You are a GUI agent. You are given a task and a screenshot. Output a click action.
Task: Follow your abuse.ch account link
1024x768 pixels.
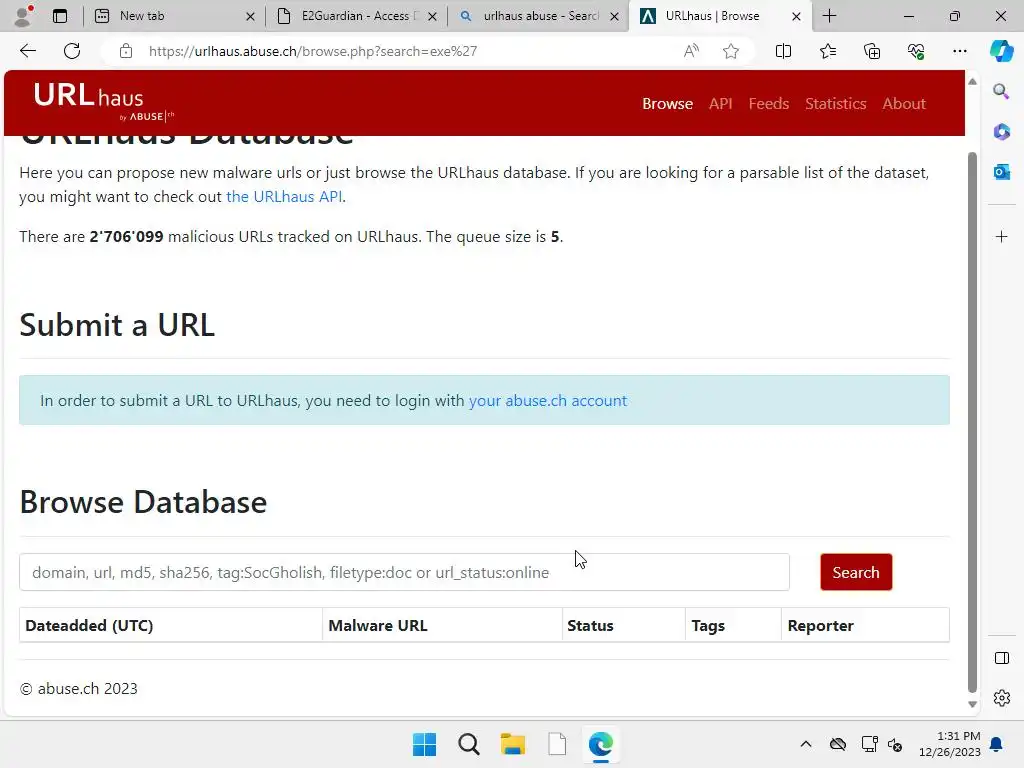tap(547, 400)
